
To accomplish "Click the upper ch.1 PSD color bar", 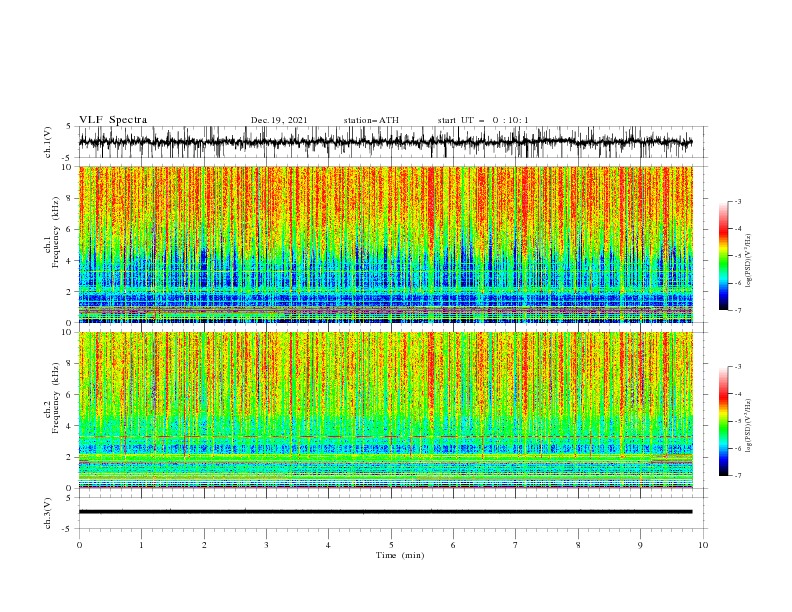I will (x=723, y=256).
